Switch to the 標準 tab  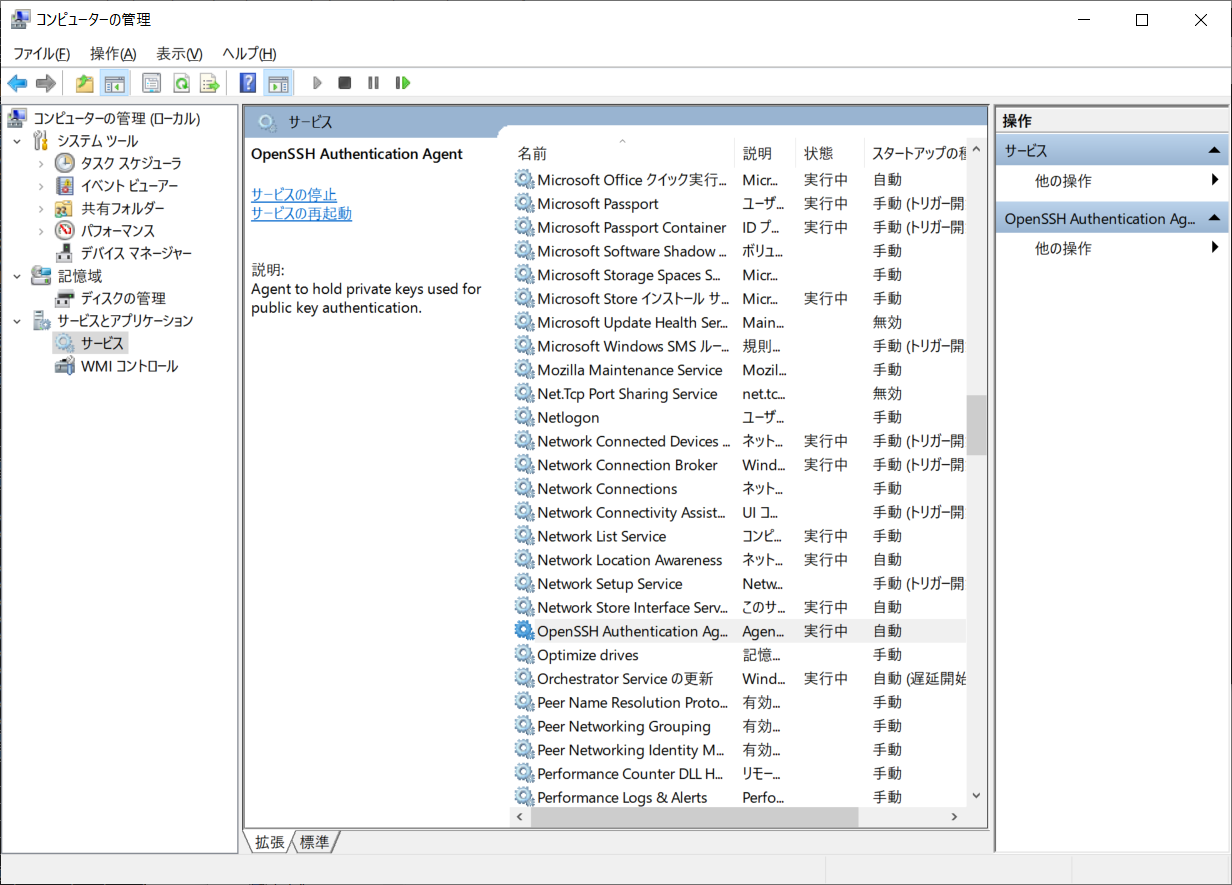[314, 843]
